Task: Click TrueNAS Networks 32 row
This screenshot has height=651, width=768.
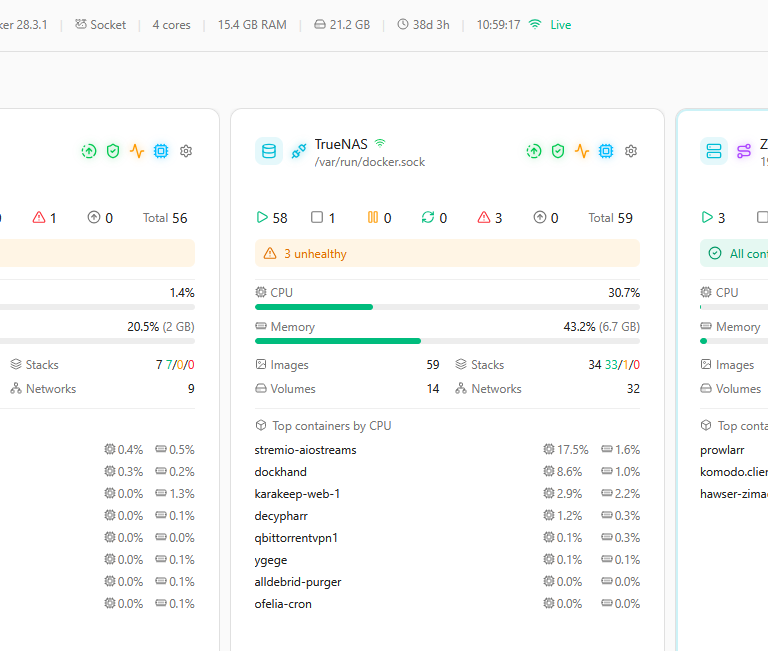Action: [x=548, y=388]
